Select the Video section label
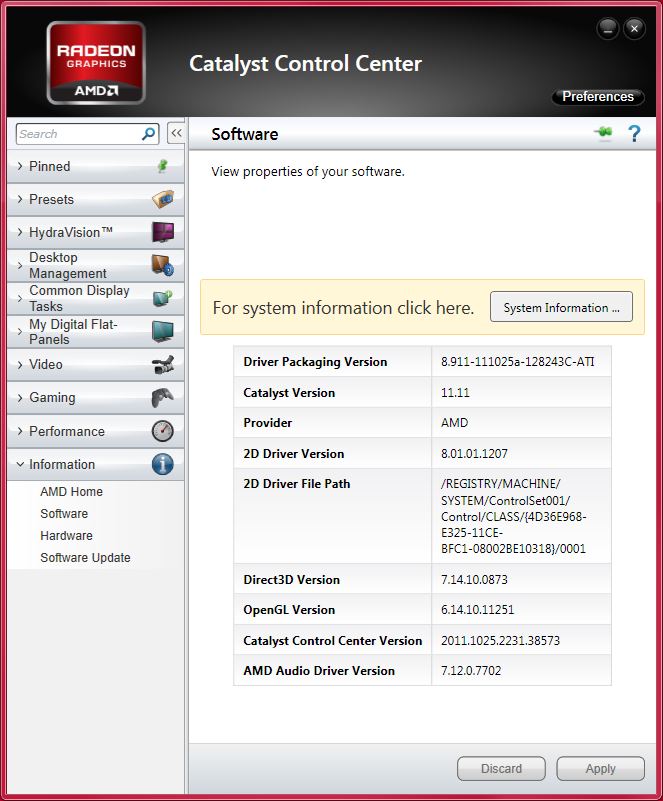The image size is (663, 801). click(x=45, y=364)
